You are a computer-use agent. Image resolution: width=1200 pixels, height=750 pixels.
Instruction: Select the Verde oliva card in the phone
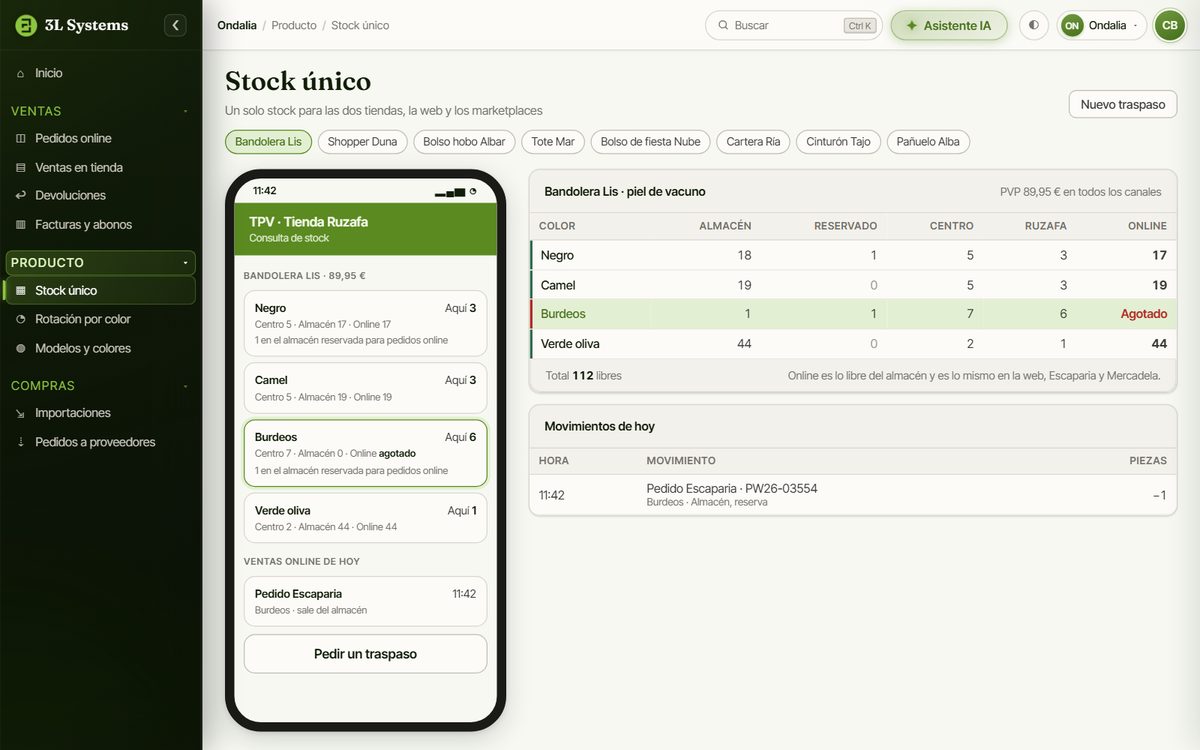click(x=365, y=518)
